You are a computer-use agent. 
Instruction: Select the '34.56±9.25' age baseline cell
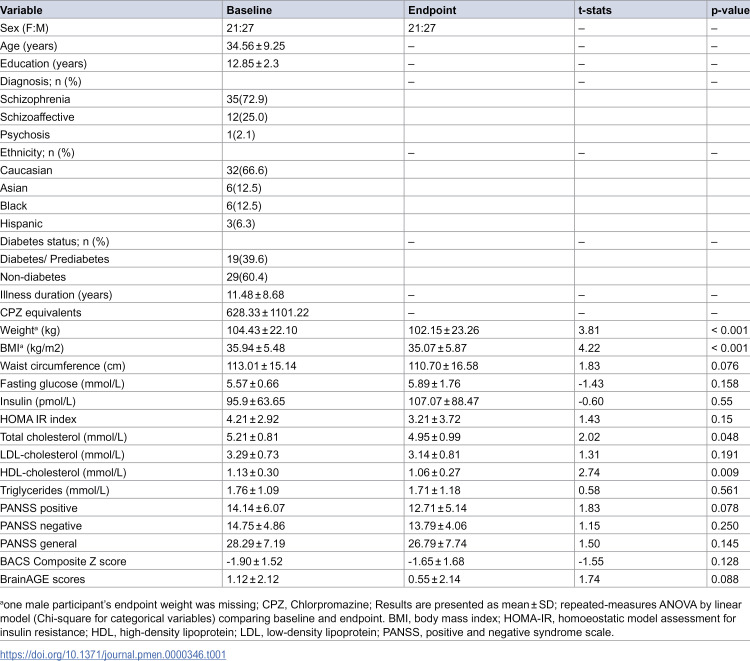point(256,46)
